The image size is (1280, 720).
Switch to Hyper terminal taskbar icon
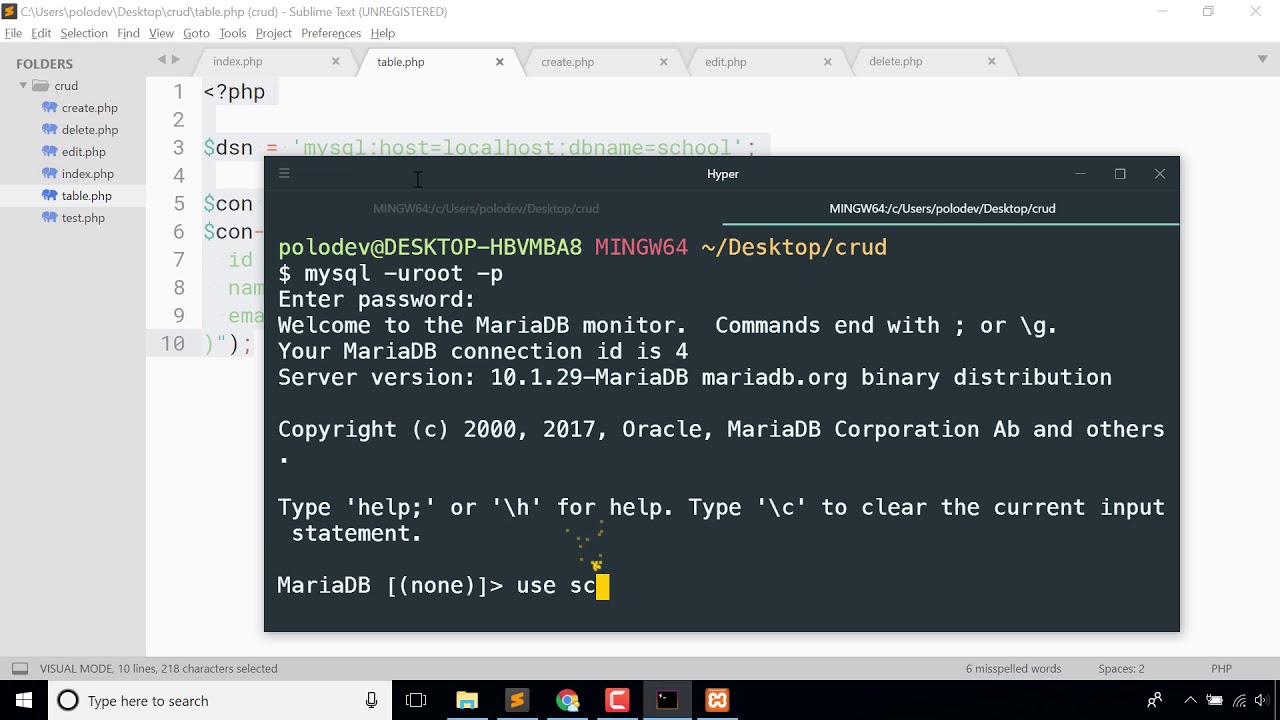tap(667, 700)
